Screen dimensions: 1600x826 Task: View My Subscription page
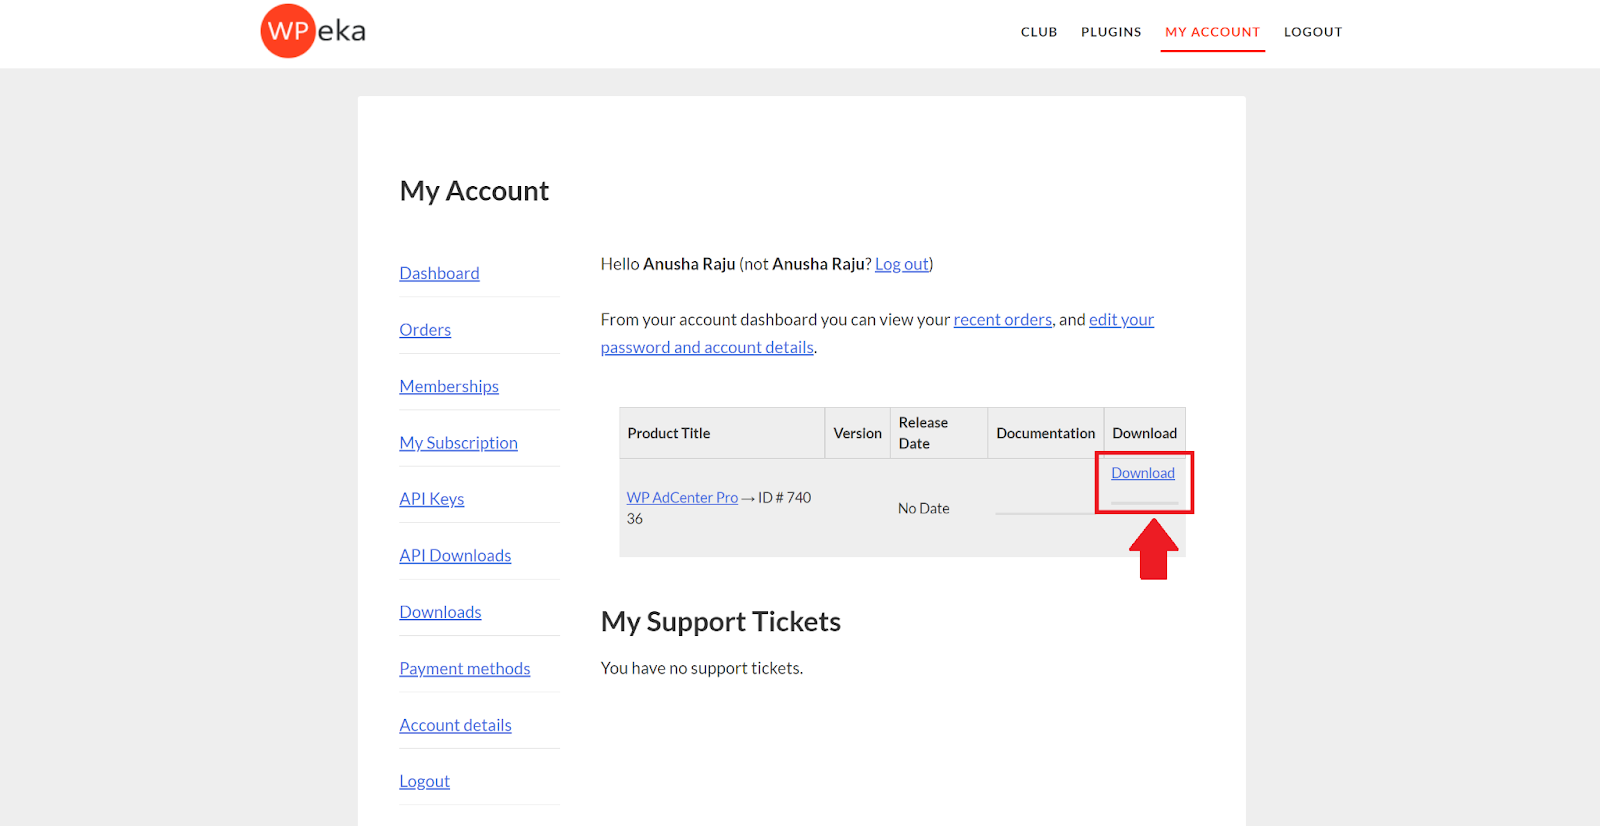(x=458, y=443)
